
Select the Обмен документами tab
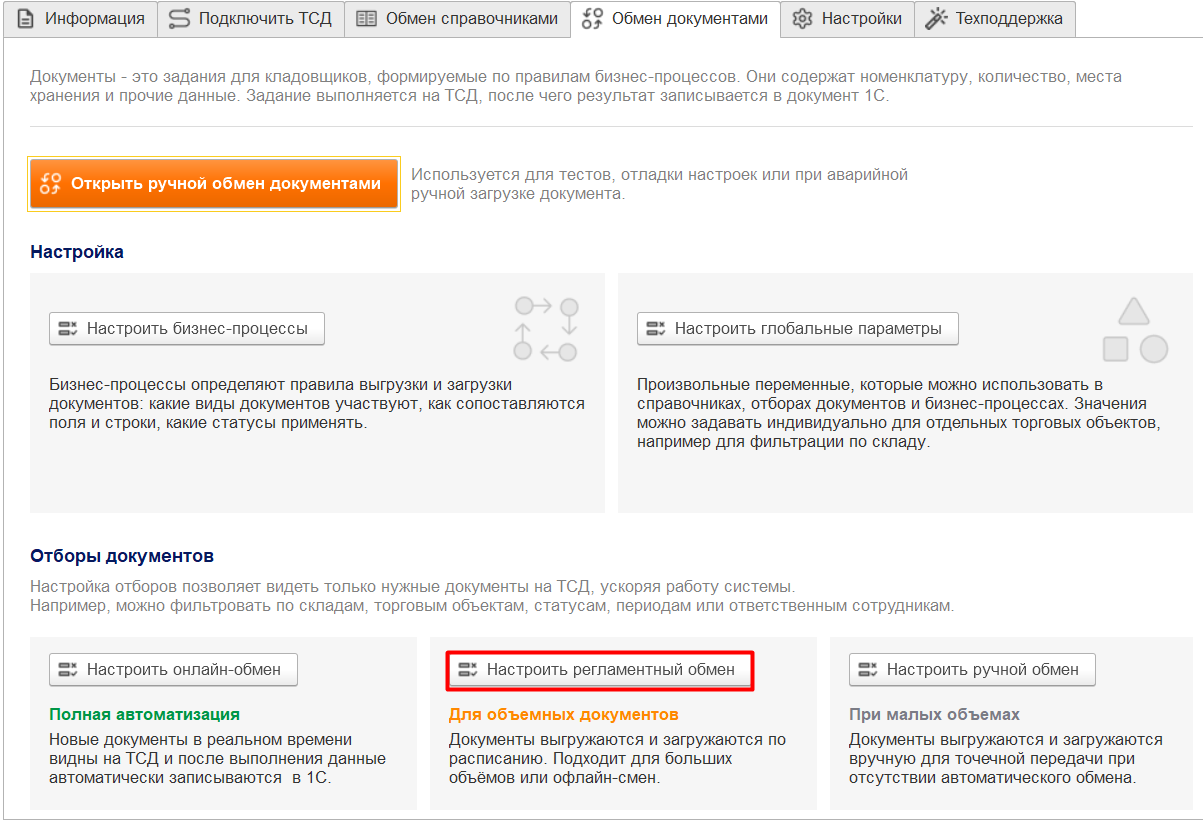[675, 19]
